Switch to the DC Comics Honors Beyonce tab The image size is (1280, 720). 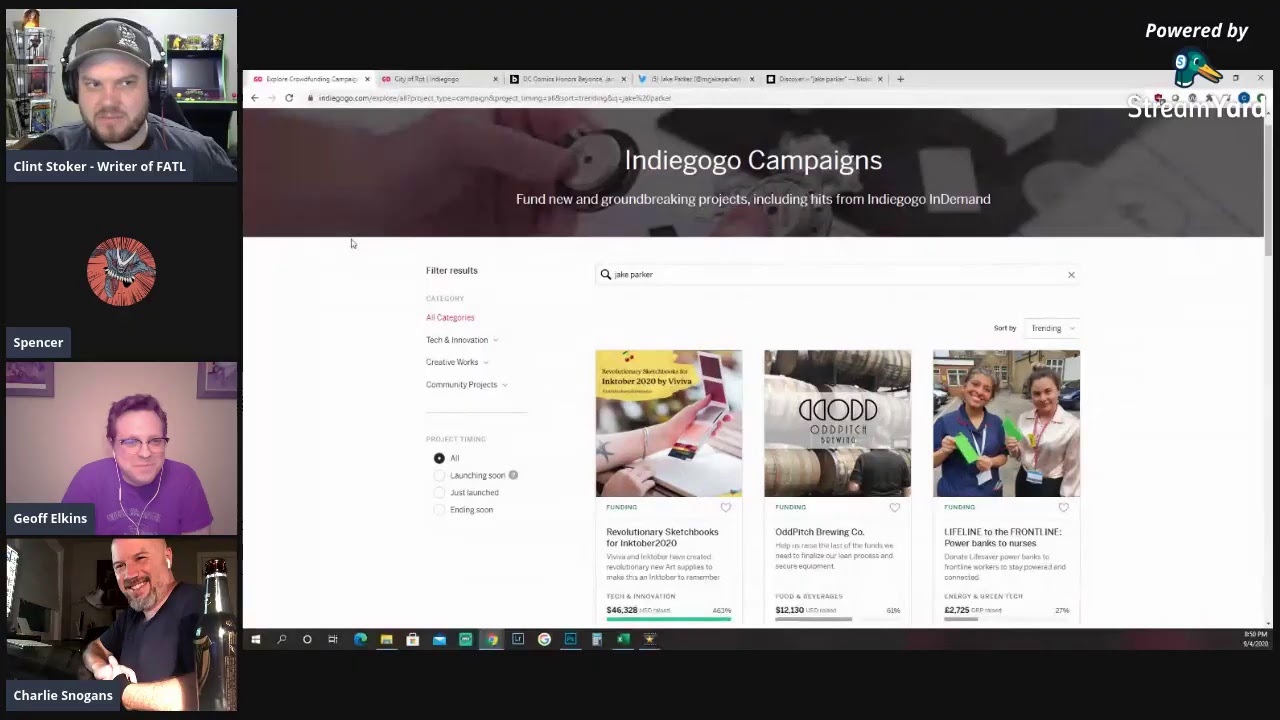point(565,79)
